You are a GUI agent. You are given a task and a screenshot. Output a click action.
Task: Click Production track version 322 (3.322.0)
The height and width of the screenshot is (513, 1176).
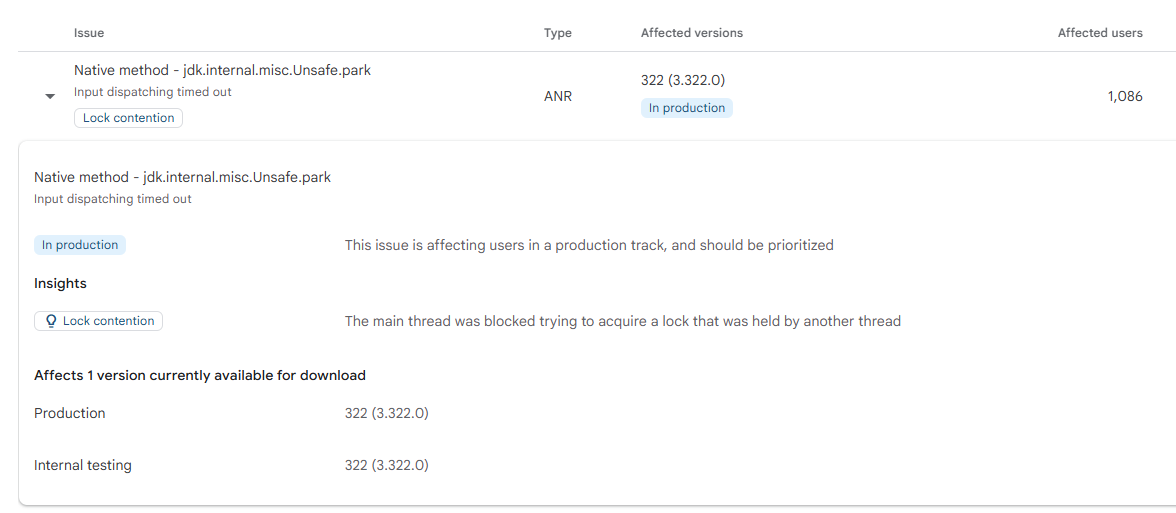point(386,413)
